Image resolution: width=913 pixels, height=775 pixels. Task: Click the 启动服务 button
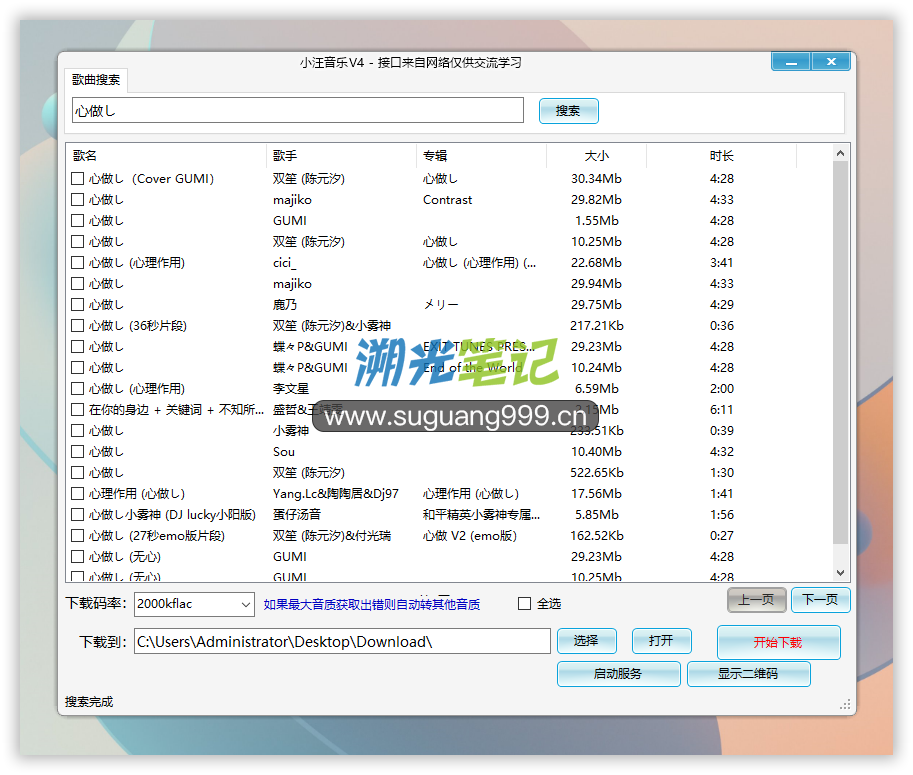pyautogui.click(x=618, y=674)
